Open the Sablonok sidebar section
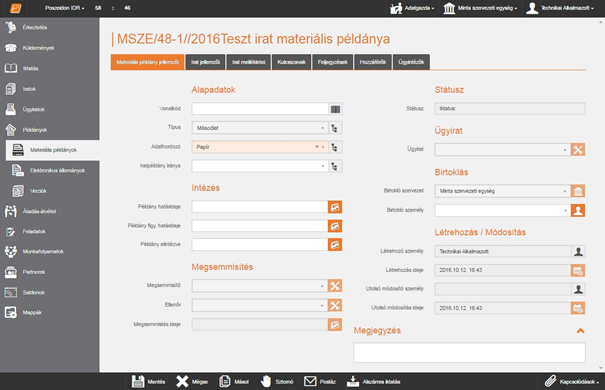The height and width of the screenshot is (390, 605). [x=49, y=292]
